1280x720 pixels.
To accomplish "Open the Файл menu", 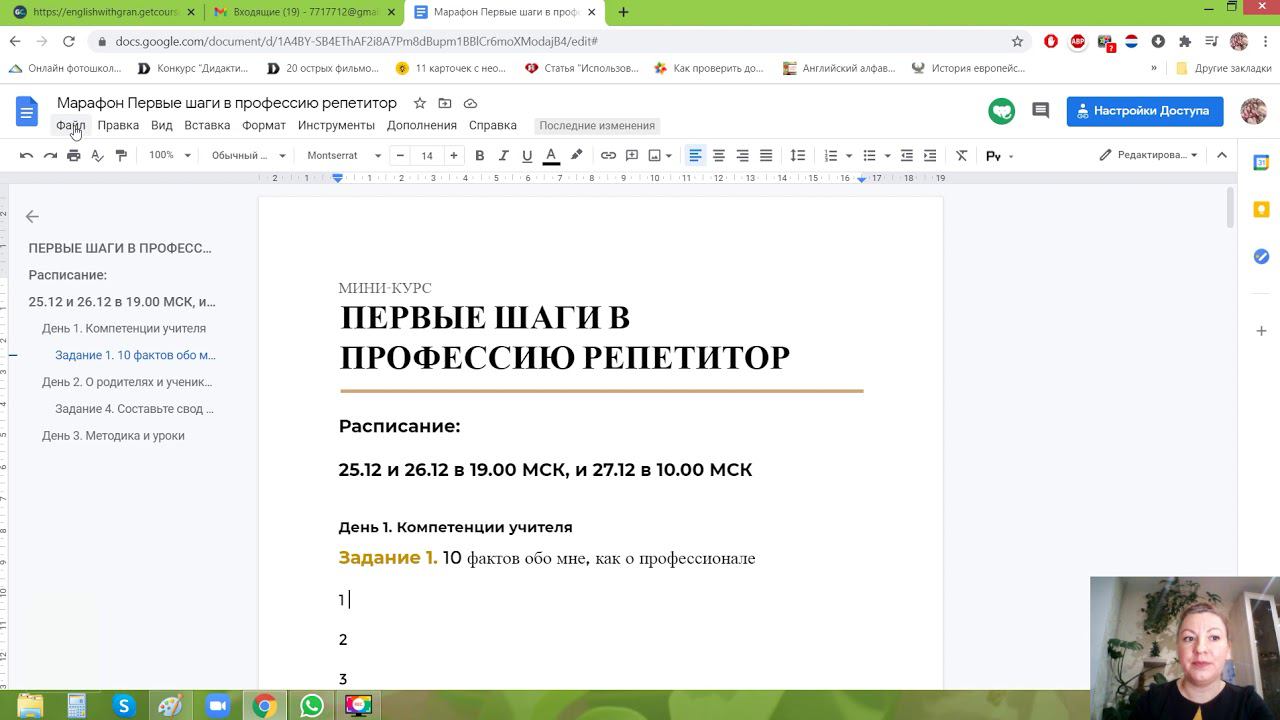I will click(x=70, y=125).
